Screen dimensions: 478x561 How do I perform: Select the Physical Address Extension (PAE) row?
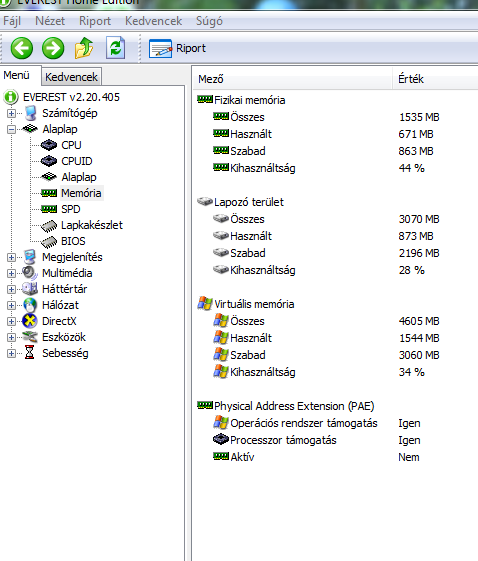(286, 406)
